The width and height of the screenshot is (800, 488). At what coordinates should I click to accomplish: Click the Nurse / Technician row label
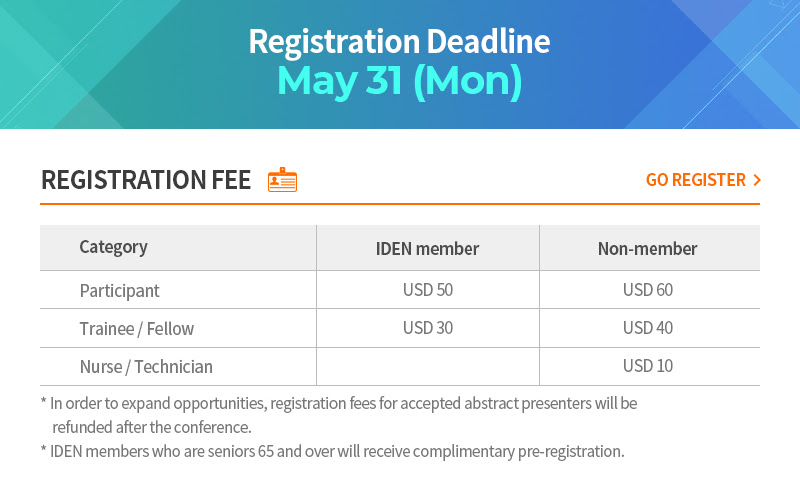[146, 367]
